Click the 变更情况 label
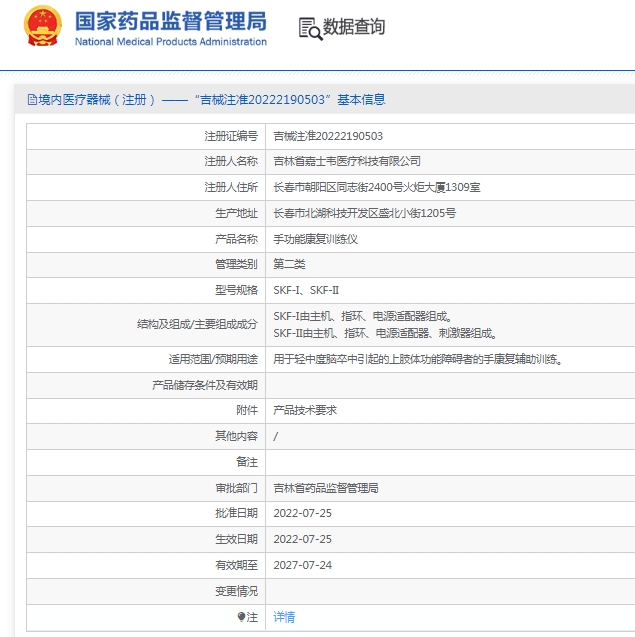Viewport: 635px width, 637px height. tap(236, 591)
